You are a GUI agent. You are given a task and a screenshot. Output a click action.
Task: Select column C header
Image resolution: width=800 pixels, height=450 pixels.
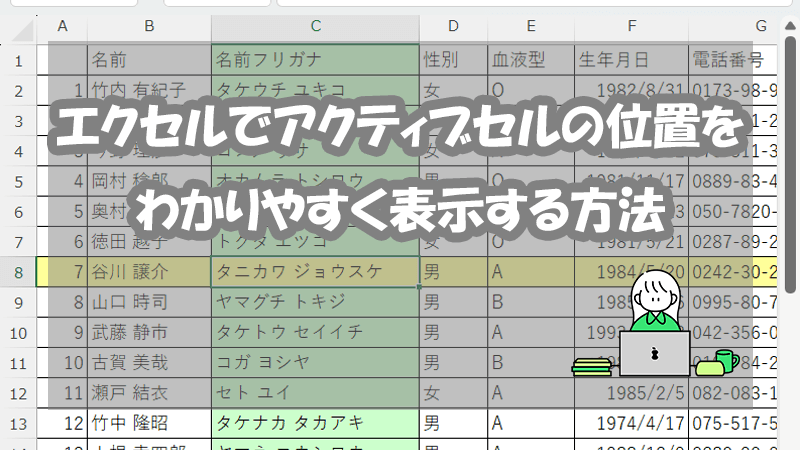tap(315, 26)
